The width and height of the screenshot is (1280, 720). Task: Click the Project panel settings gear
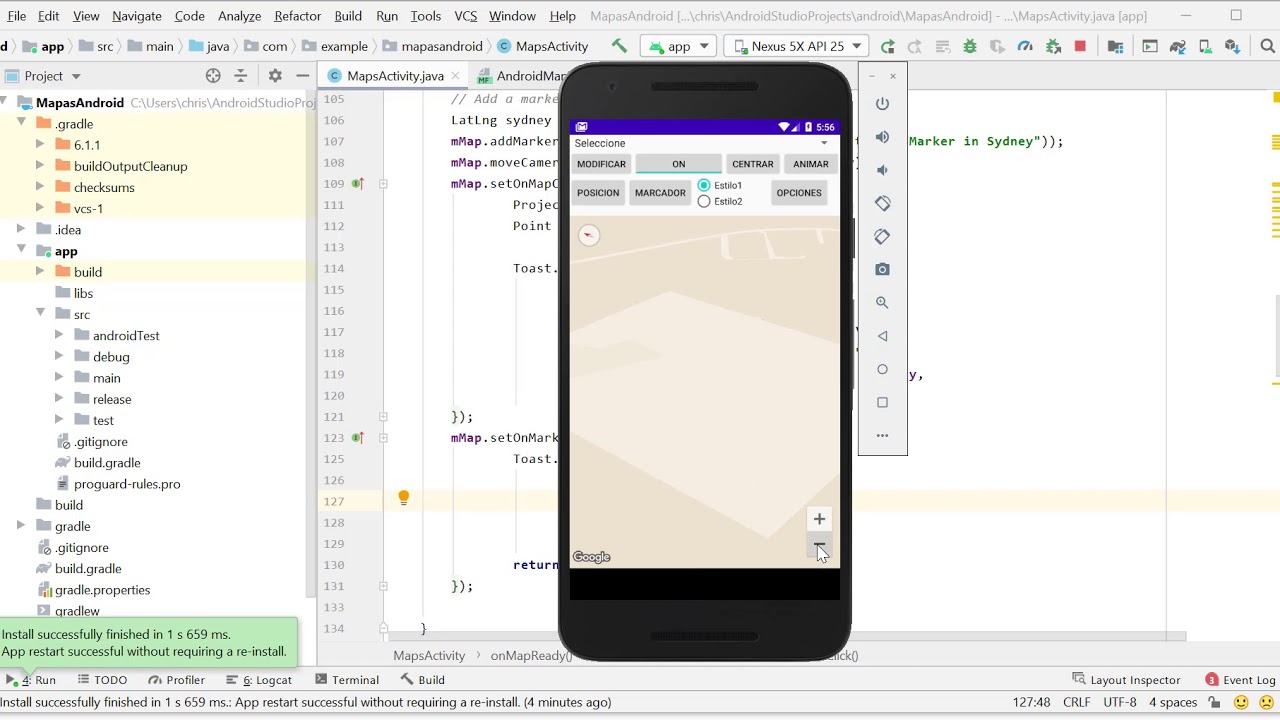pyautogui.click(x=275, y=76)
